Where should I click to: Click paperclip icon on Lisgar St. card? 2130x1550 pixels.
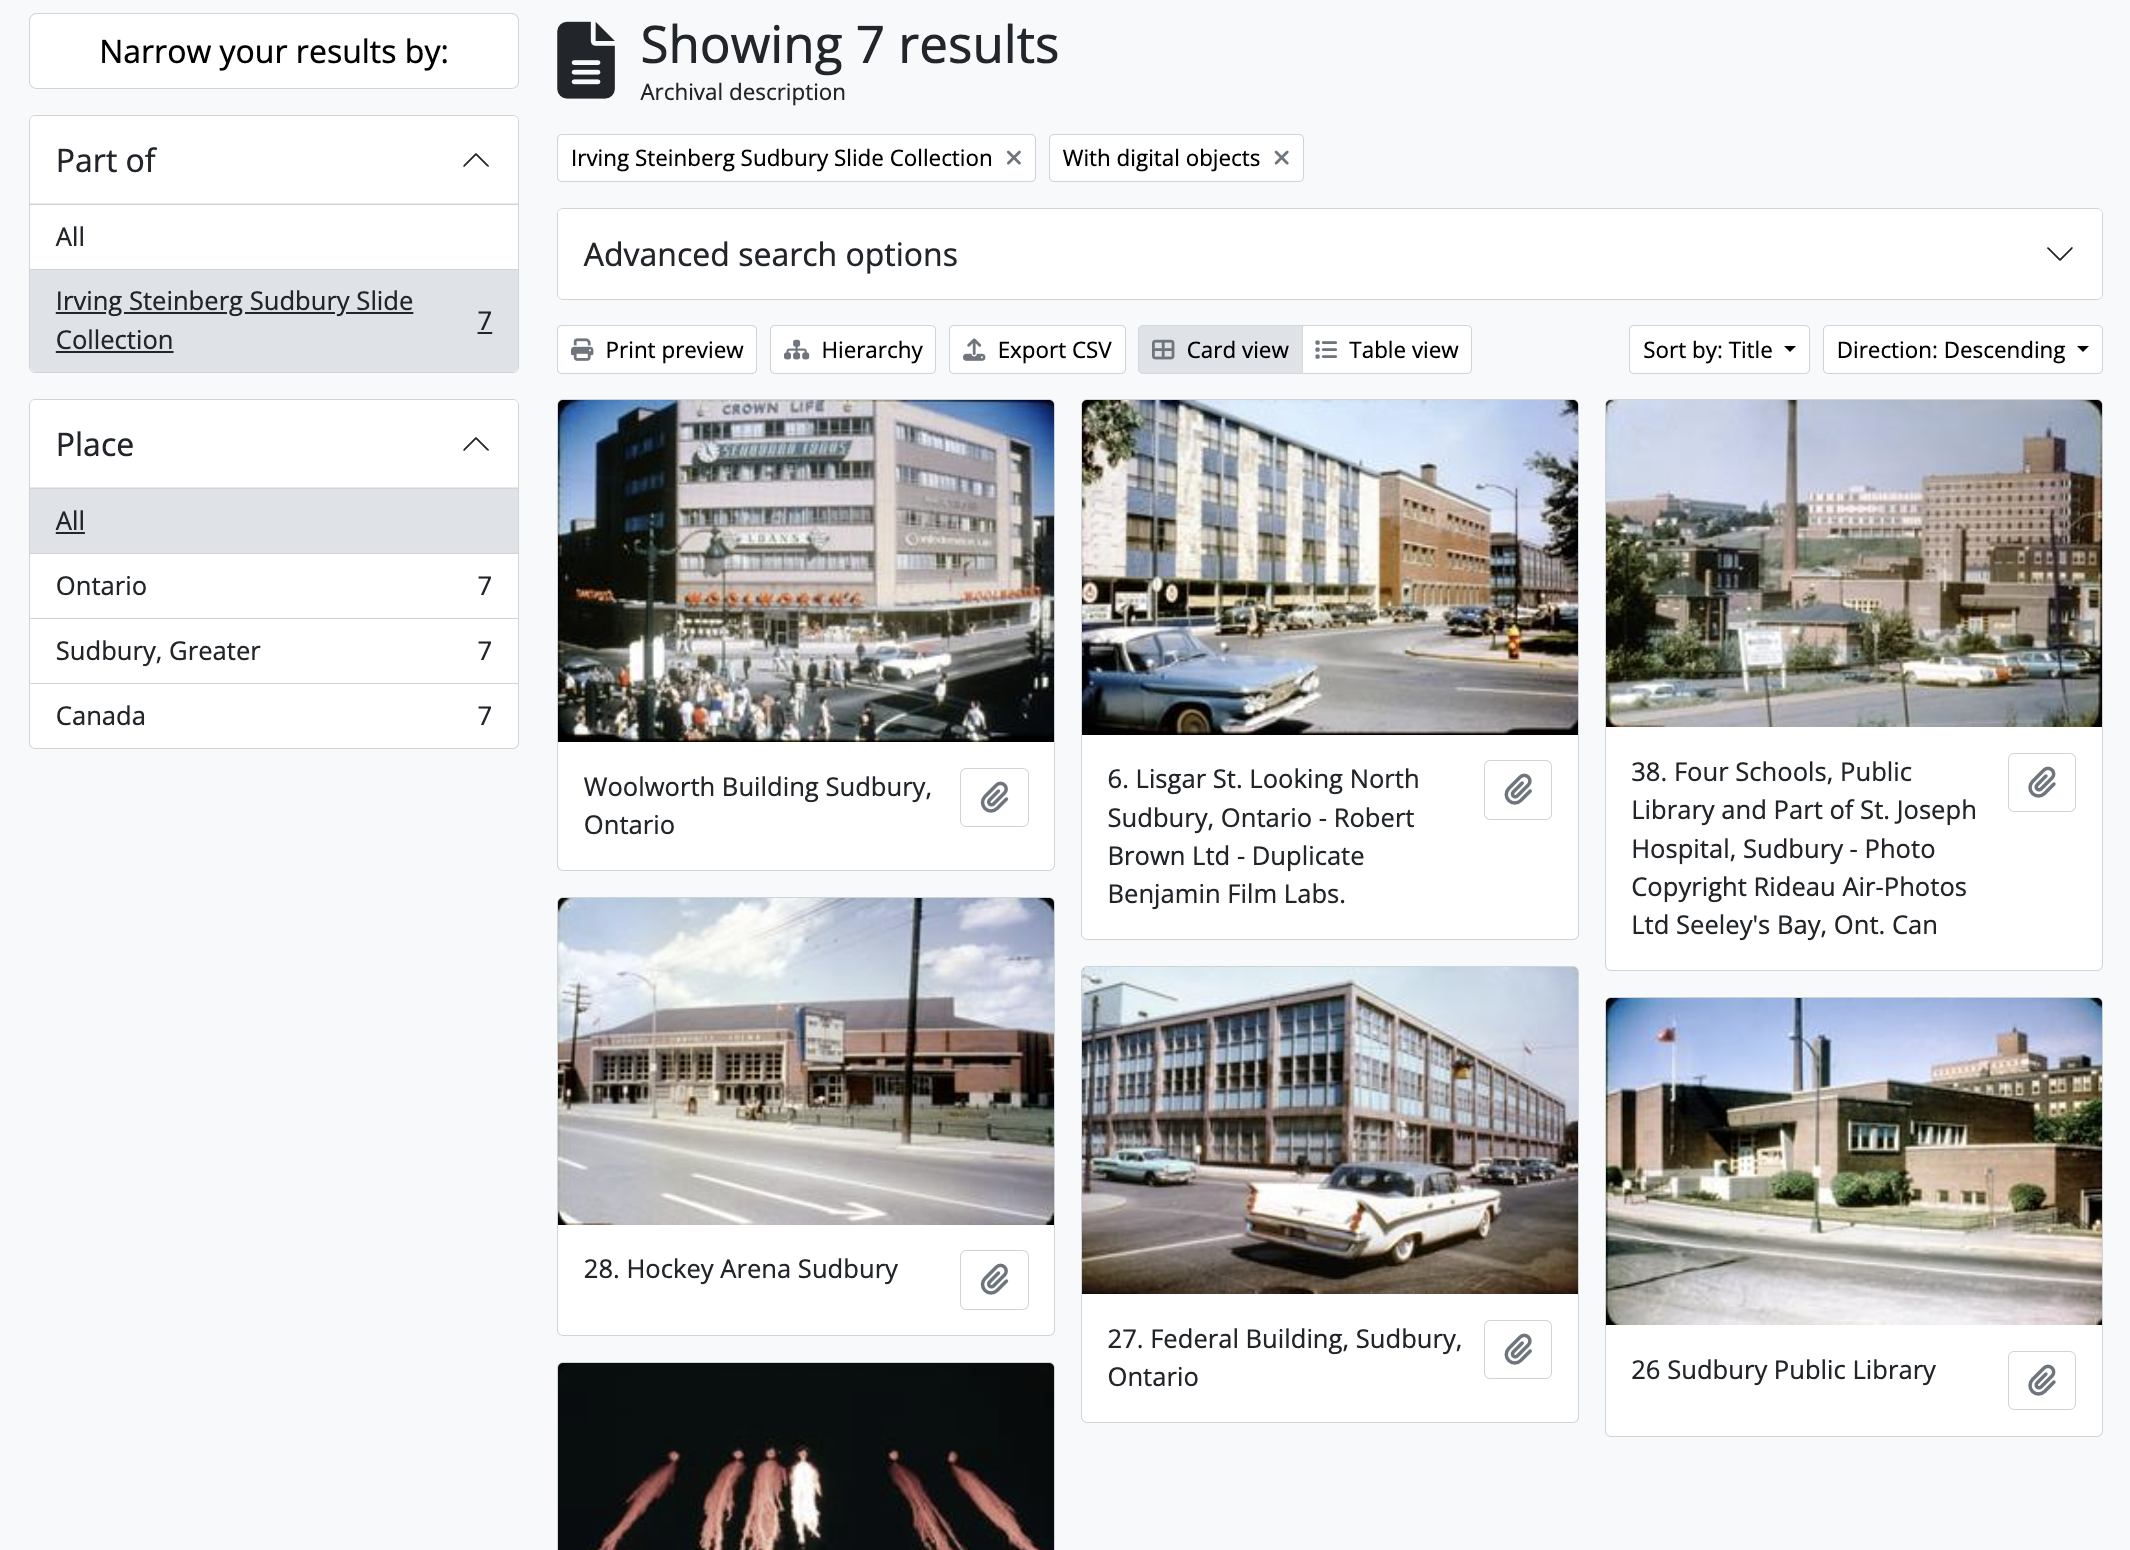coord(1517,790)
